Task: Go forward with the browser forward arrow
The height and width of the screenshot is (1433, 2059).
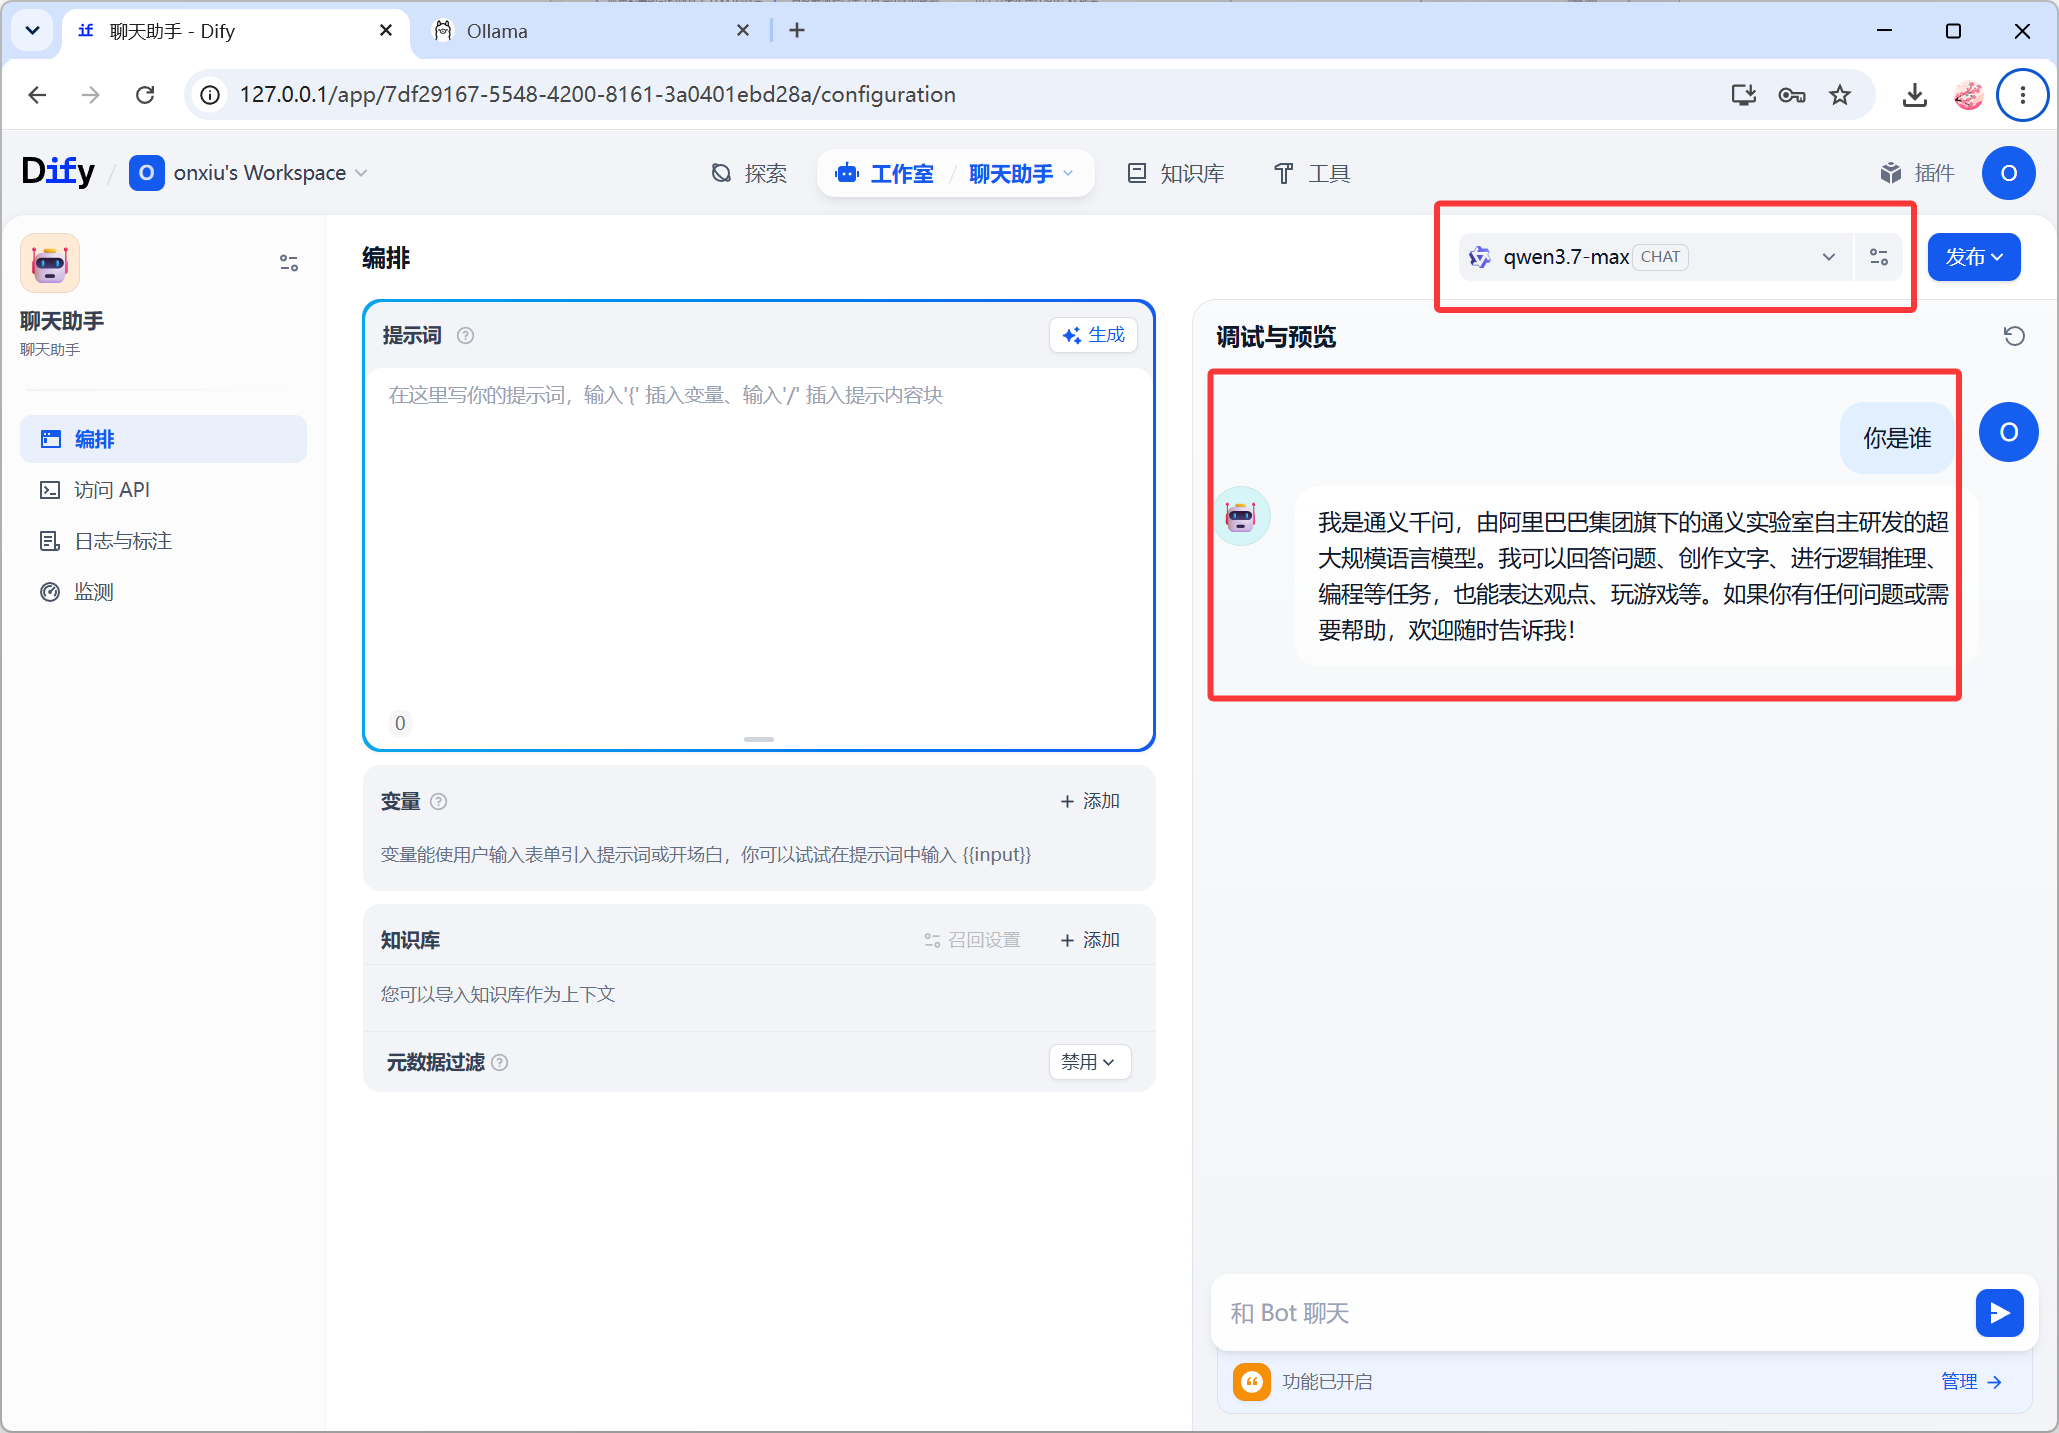Action: tap(91, 94)
